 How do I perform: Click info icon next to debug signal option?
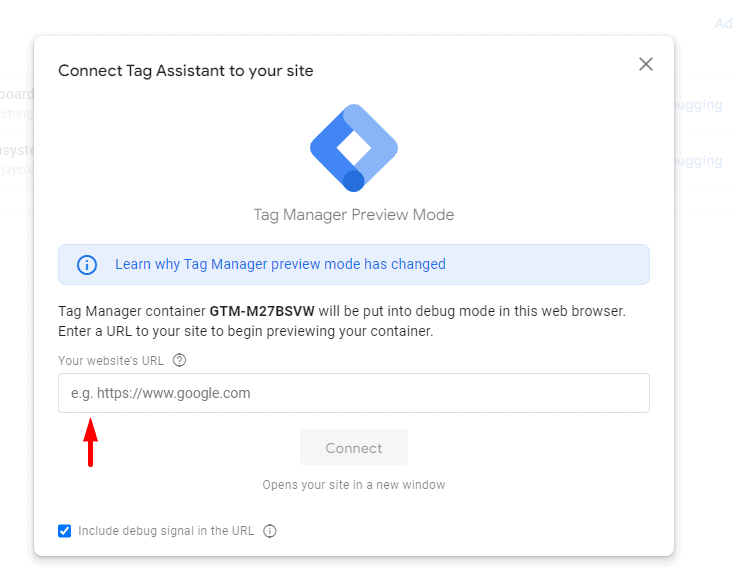(x=270, y=531)
